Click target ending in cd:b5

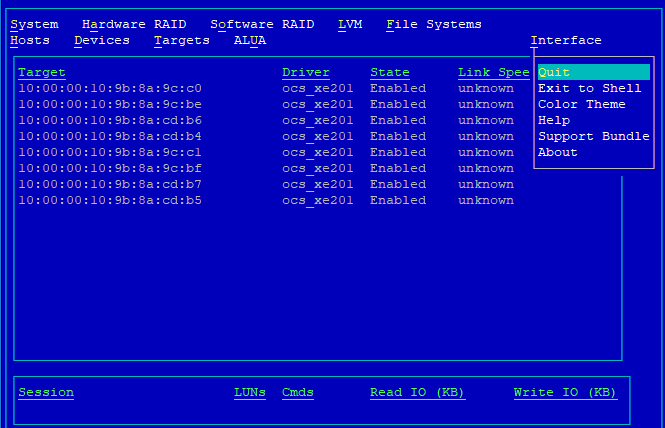coord(110,200)
